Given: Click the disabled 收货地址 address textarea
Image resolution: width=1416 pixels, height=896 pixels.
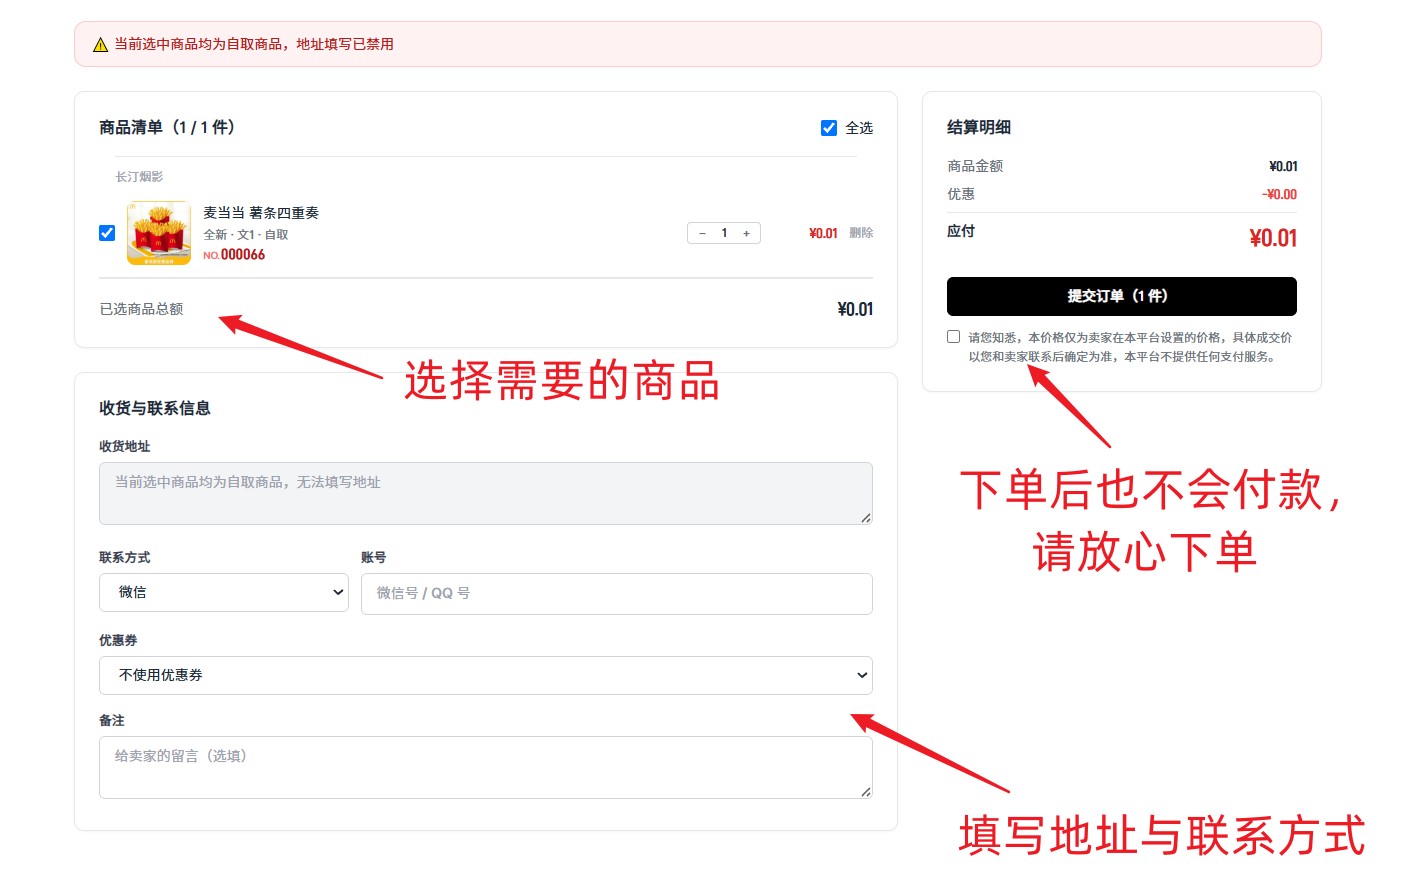Looking at the screenshot, I should click(x=486, y=493).
